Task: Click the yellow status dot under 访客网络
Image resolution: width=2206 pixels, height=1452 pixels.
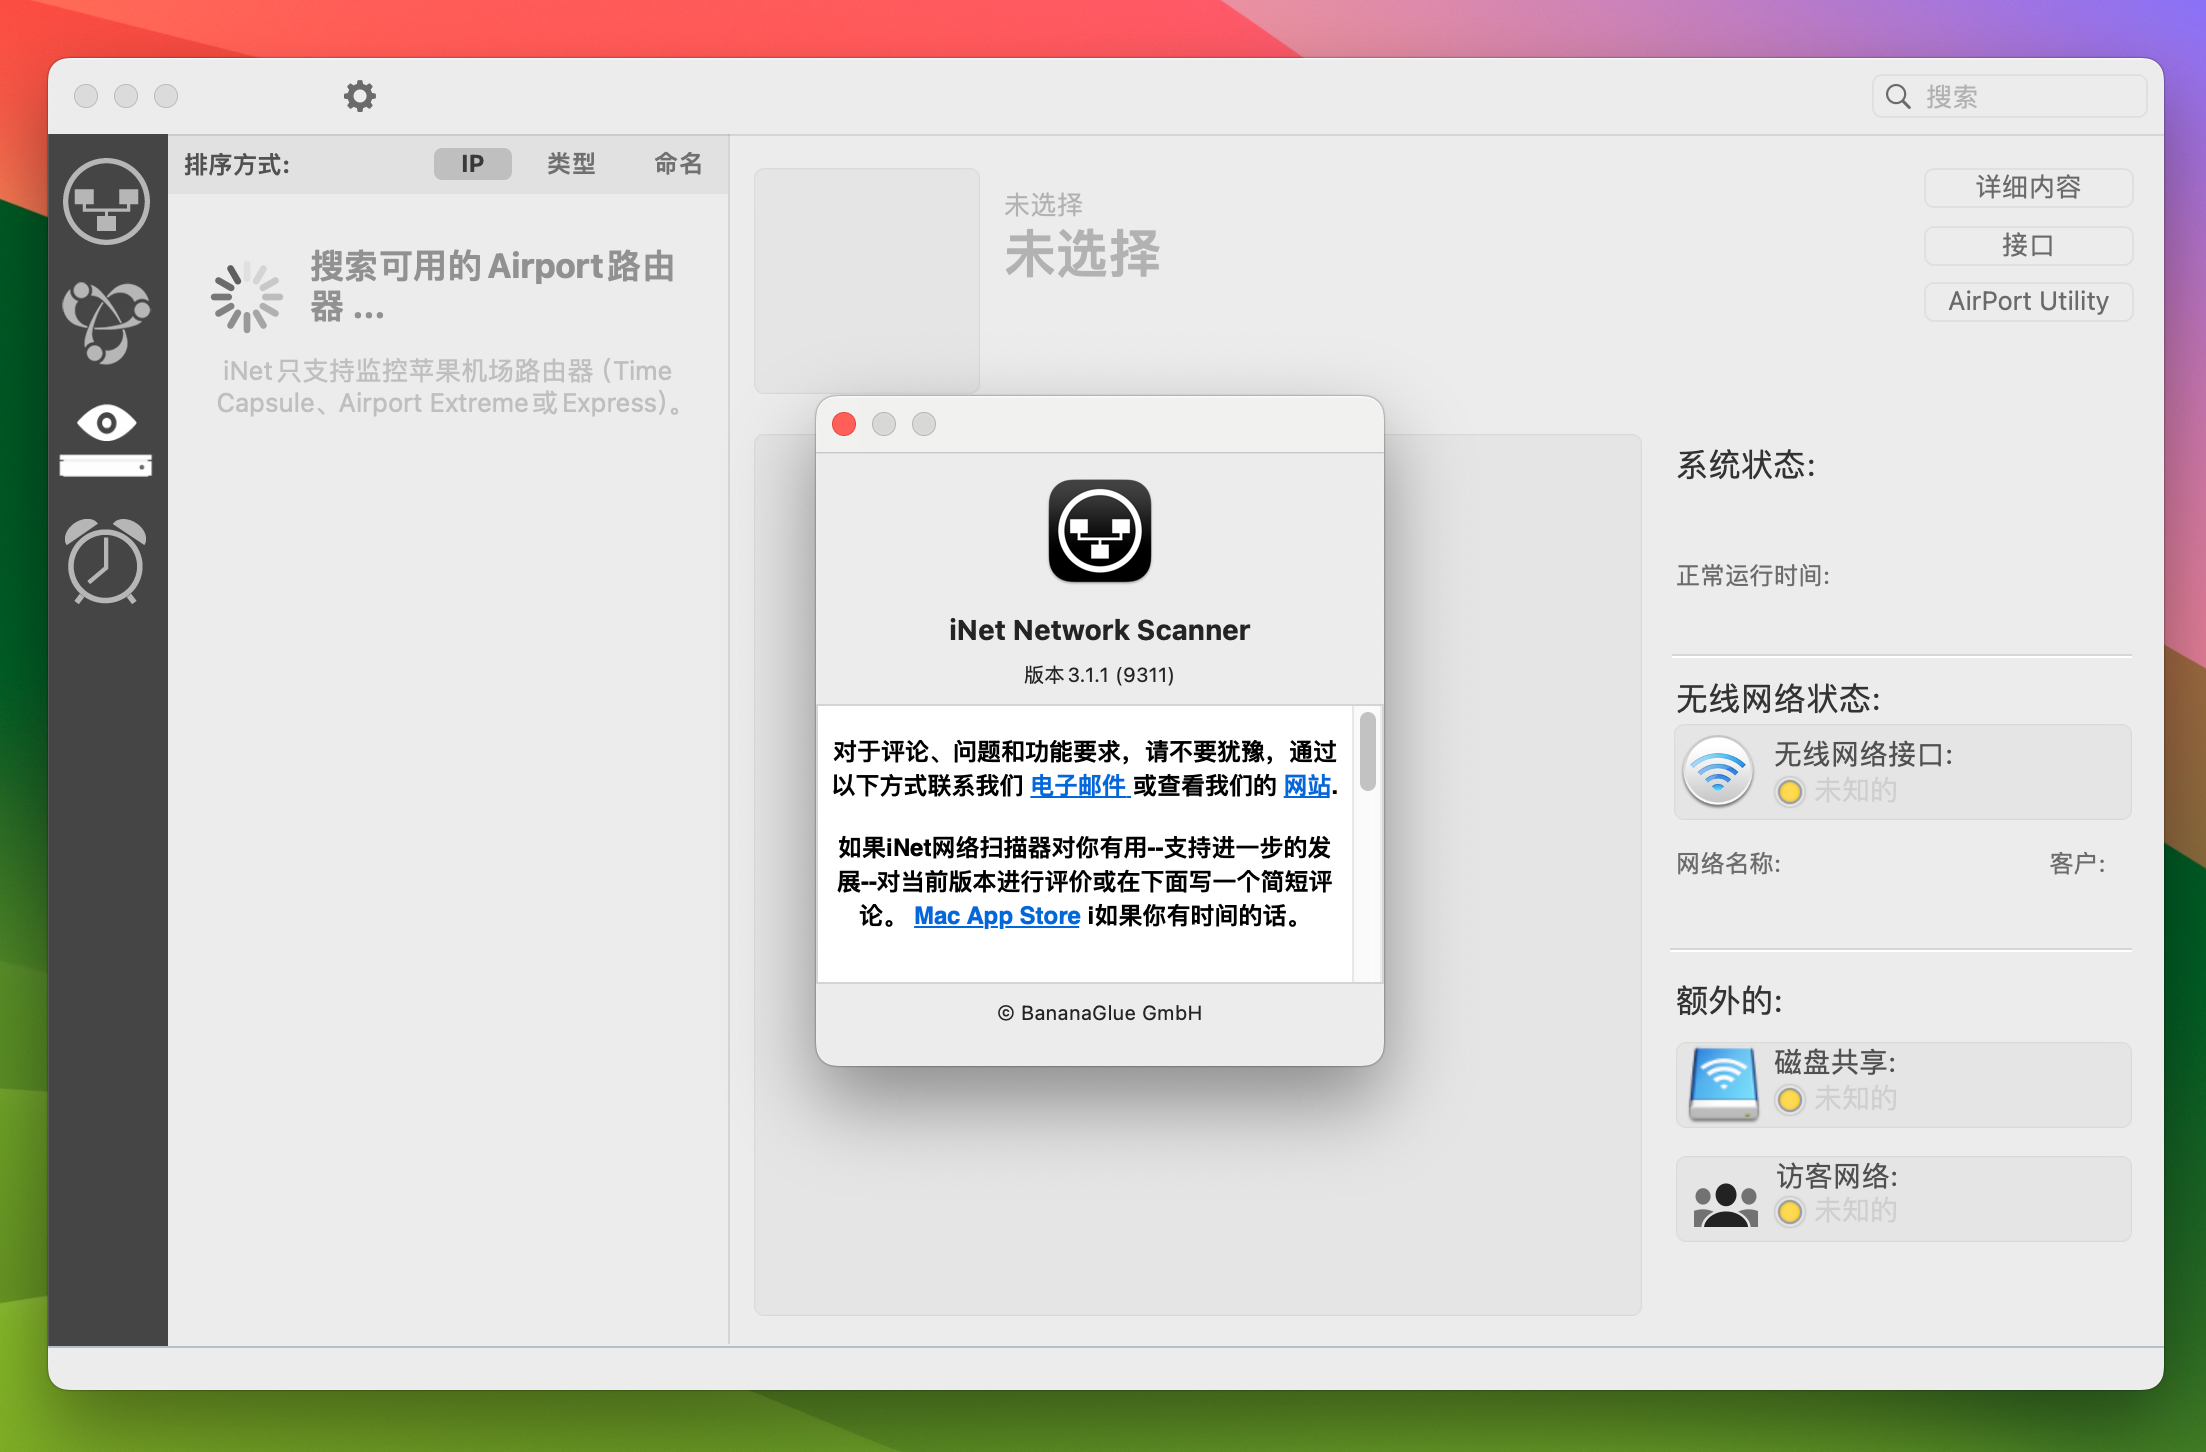Action: point(1790,1212)
